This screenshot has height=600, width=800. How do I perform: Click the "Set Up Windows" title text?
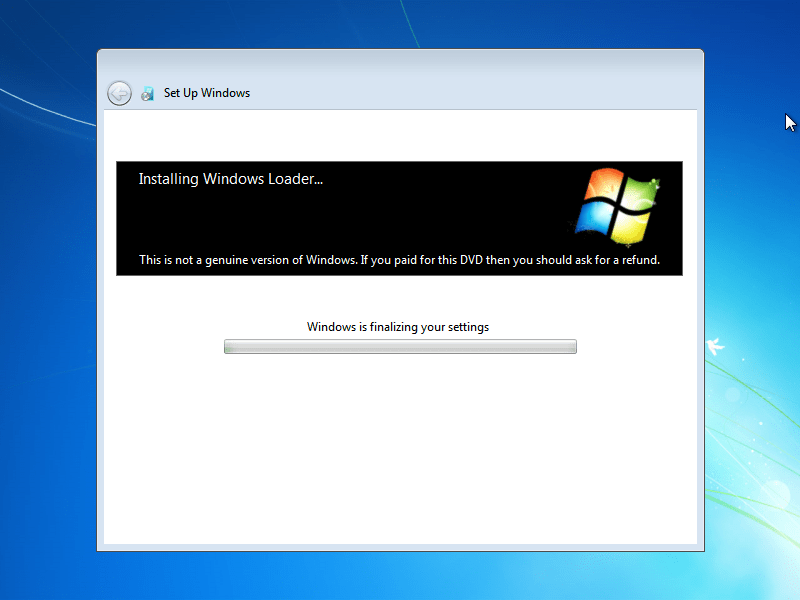207,93
